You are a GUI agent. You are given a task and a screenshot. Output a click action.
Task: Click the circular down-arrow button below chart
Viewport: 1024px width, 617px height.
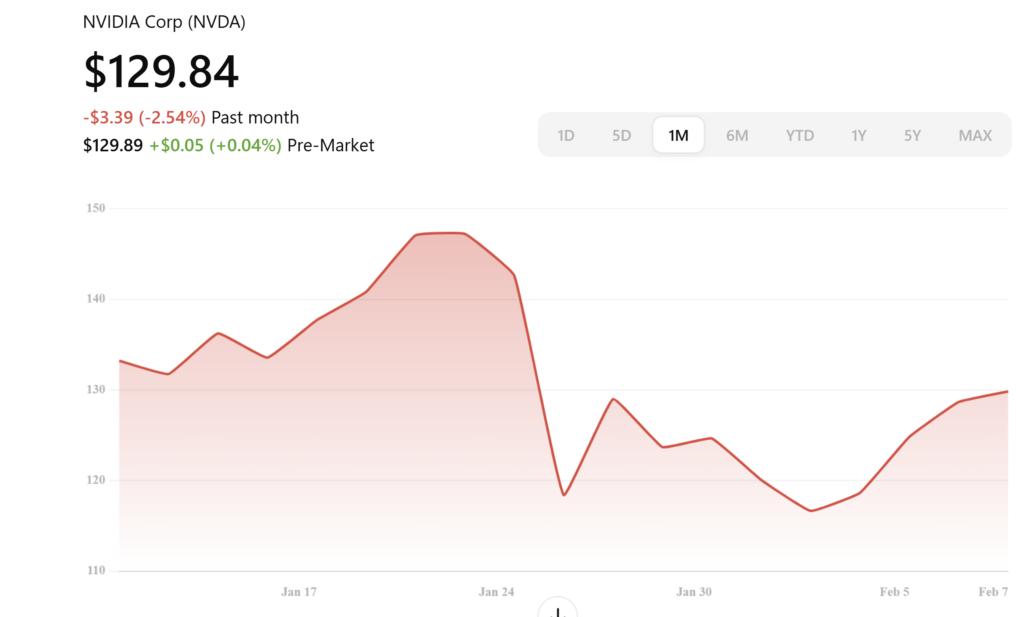coord(558,610)
